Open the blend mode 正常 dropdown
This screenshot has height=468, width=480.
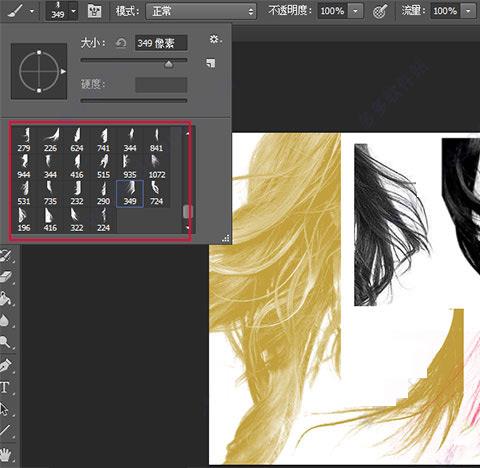pos(201,12)
